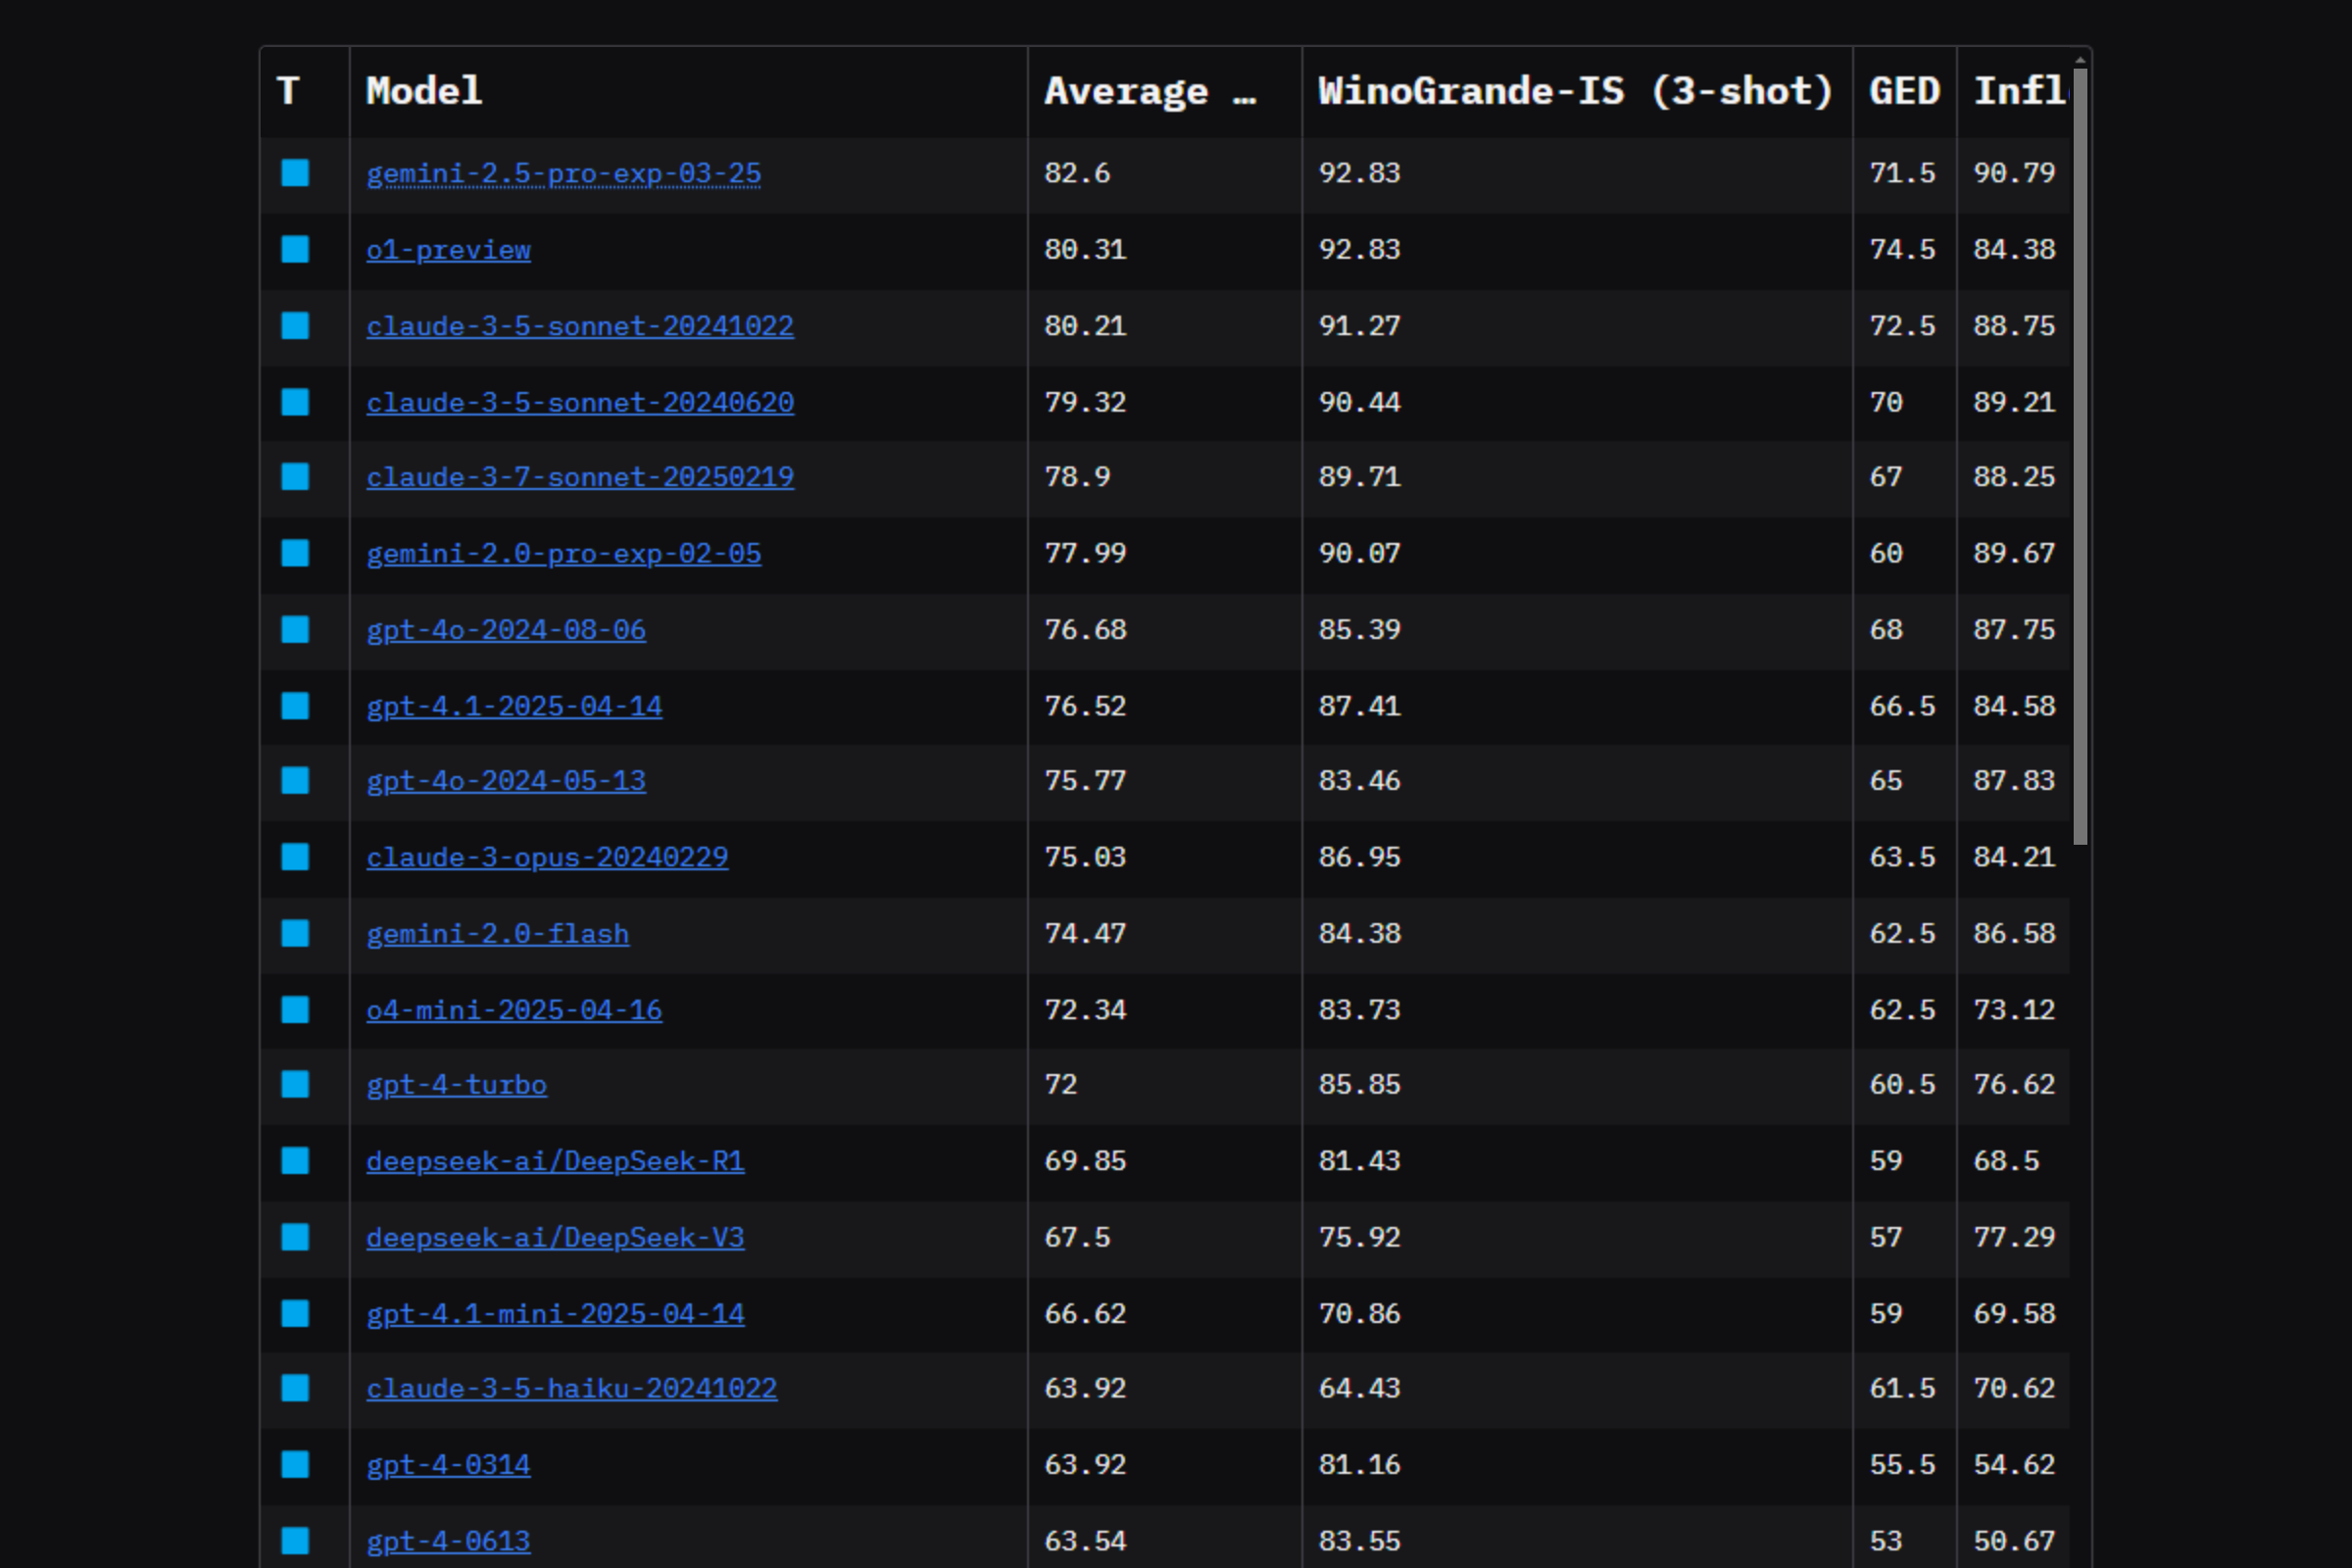
Task: Click blue type icon for o1-preview row
Action: [x=295, y=249]
